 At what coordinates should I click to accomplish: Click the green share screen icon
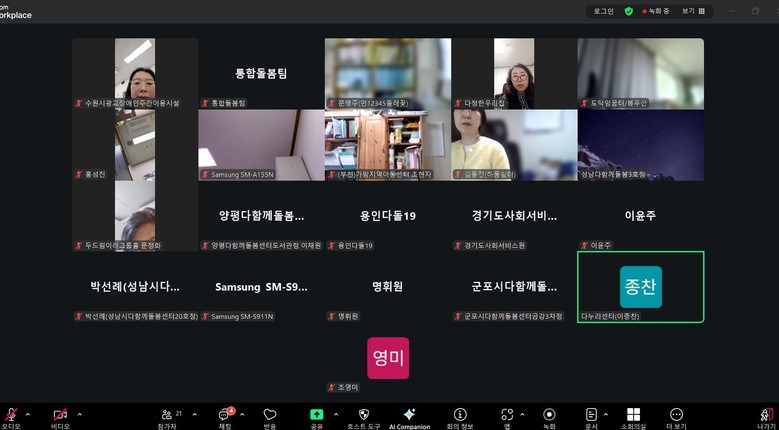[x=316, y=415]
